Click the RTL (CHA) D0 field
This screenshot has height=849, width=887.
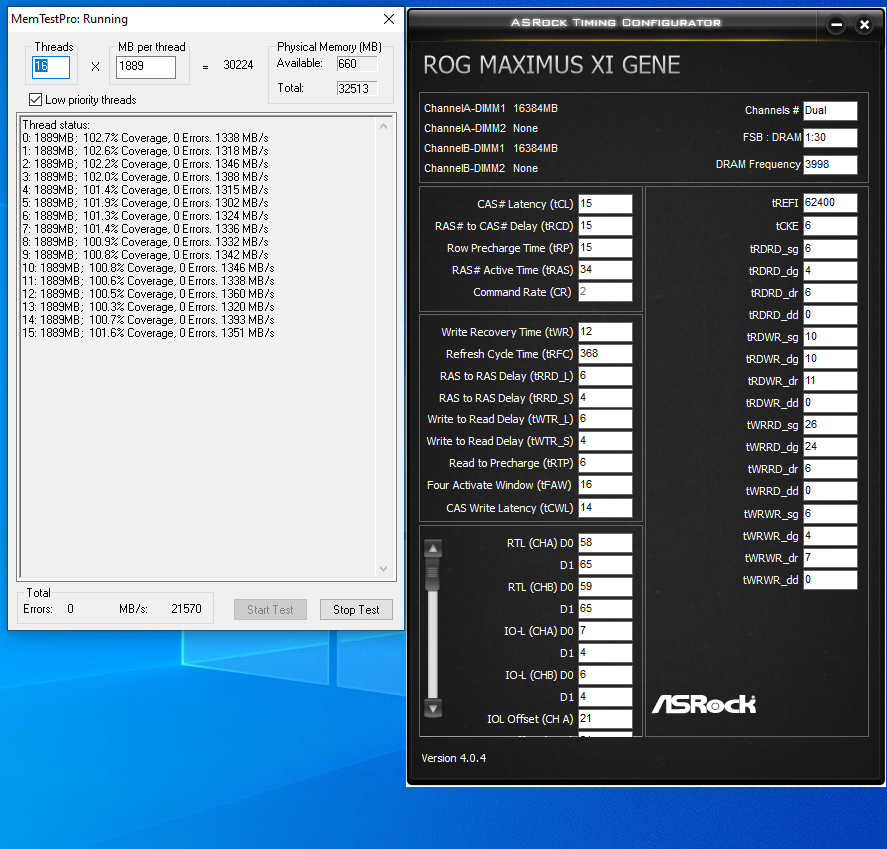[605, 542]
